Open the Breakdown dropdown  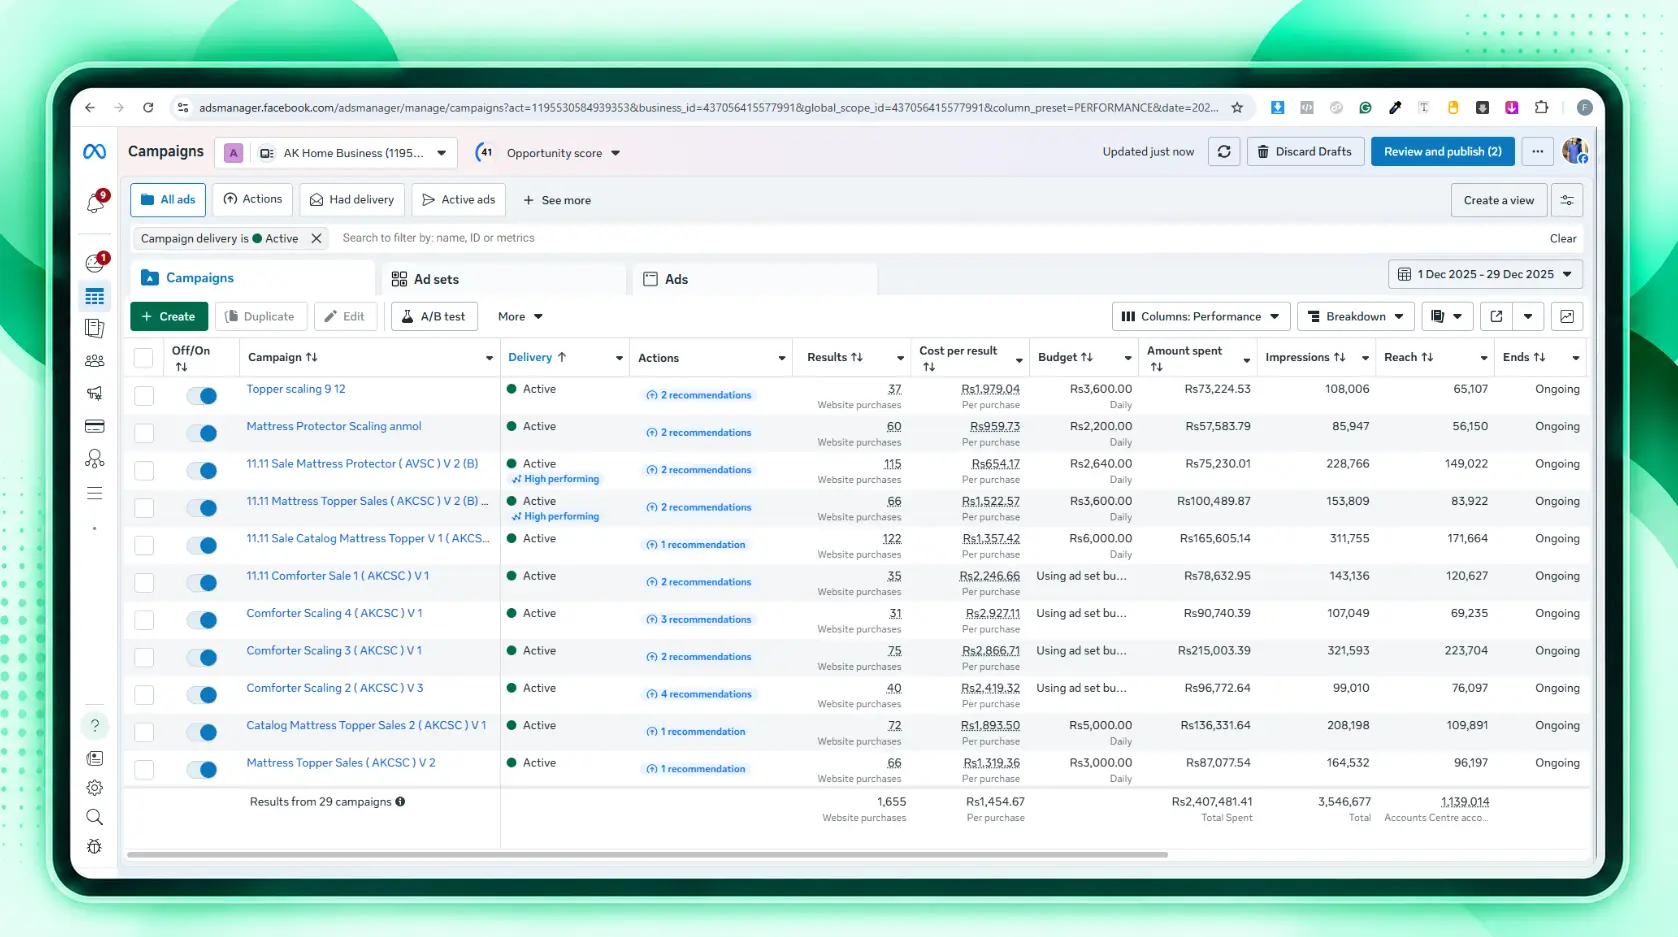1356,316
